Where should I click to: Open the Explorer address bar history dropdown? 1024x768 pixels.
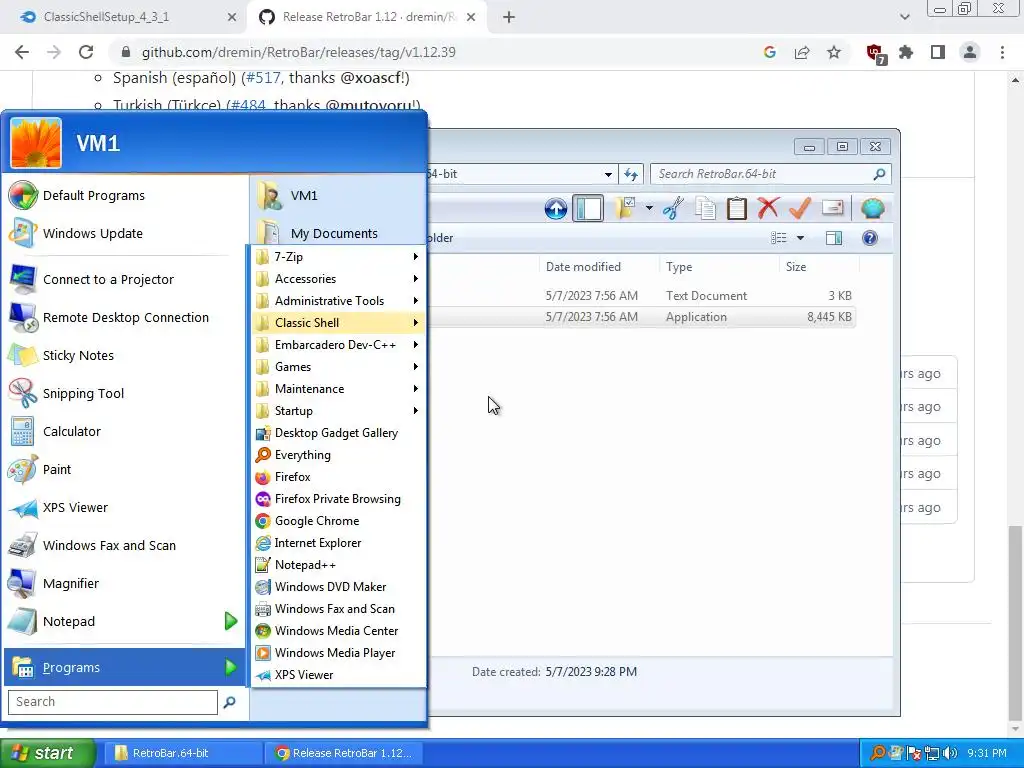(x=608, y=174)
